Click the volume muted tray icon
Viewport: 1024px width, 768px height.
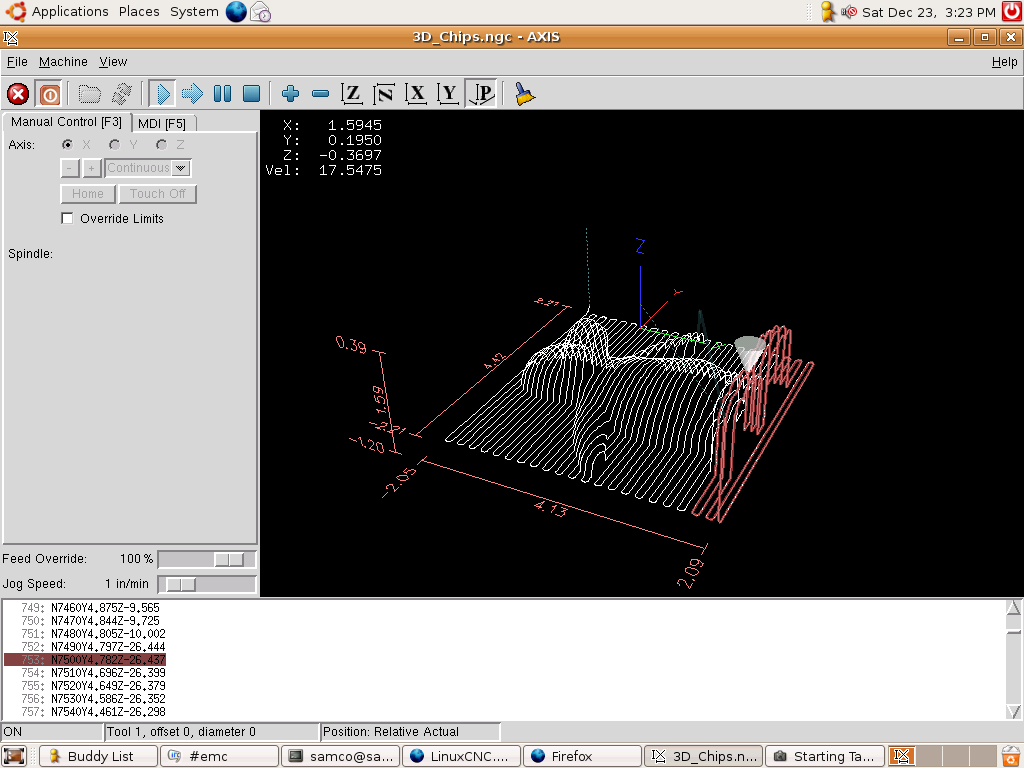click(848, 12)
